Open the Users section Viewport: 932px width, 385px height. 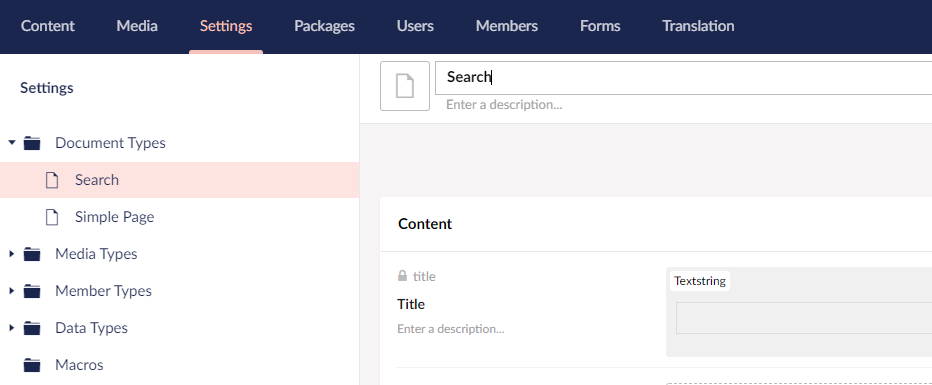(x=415, y=26)
